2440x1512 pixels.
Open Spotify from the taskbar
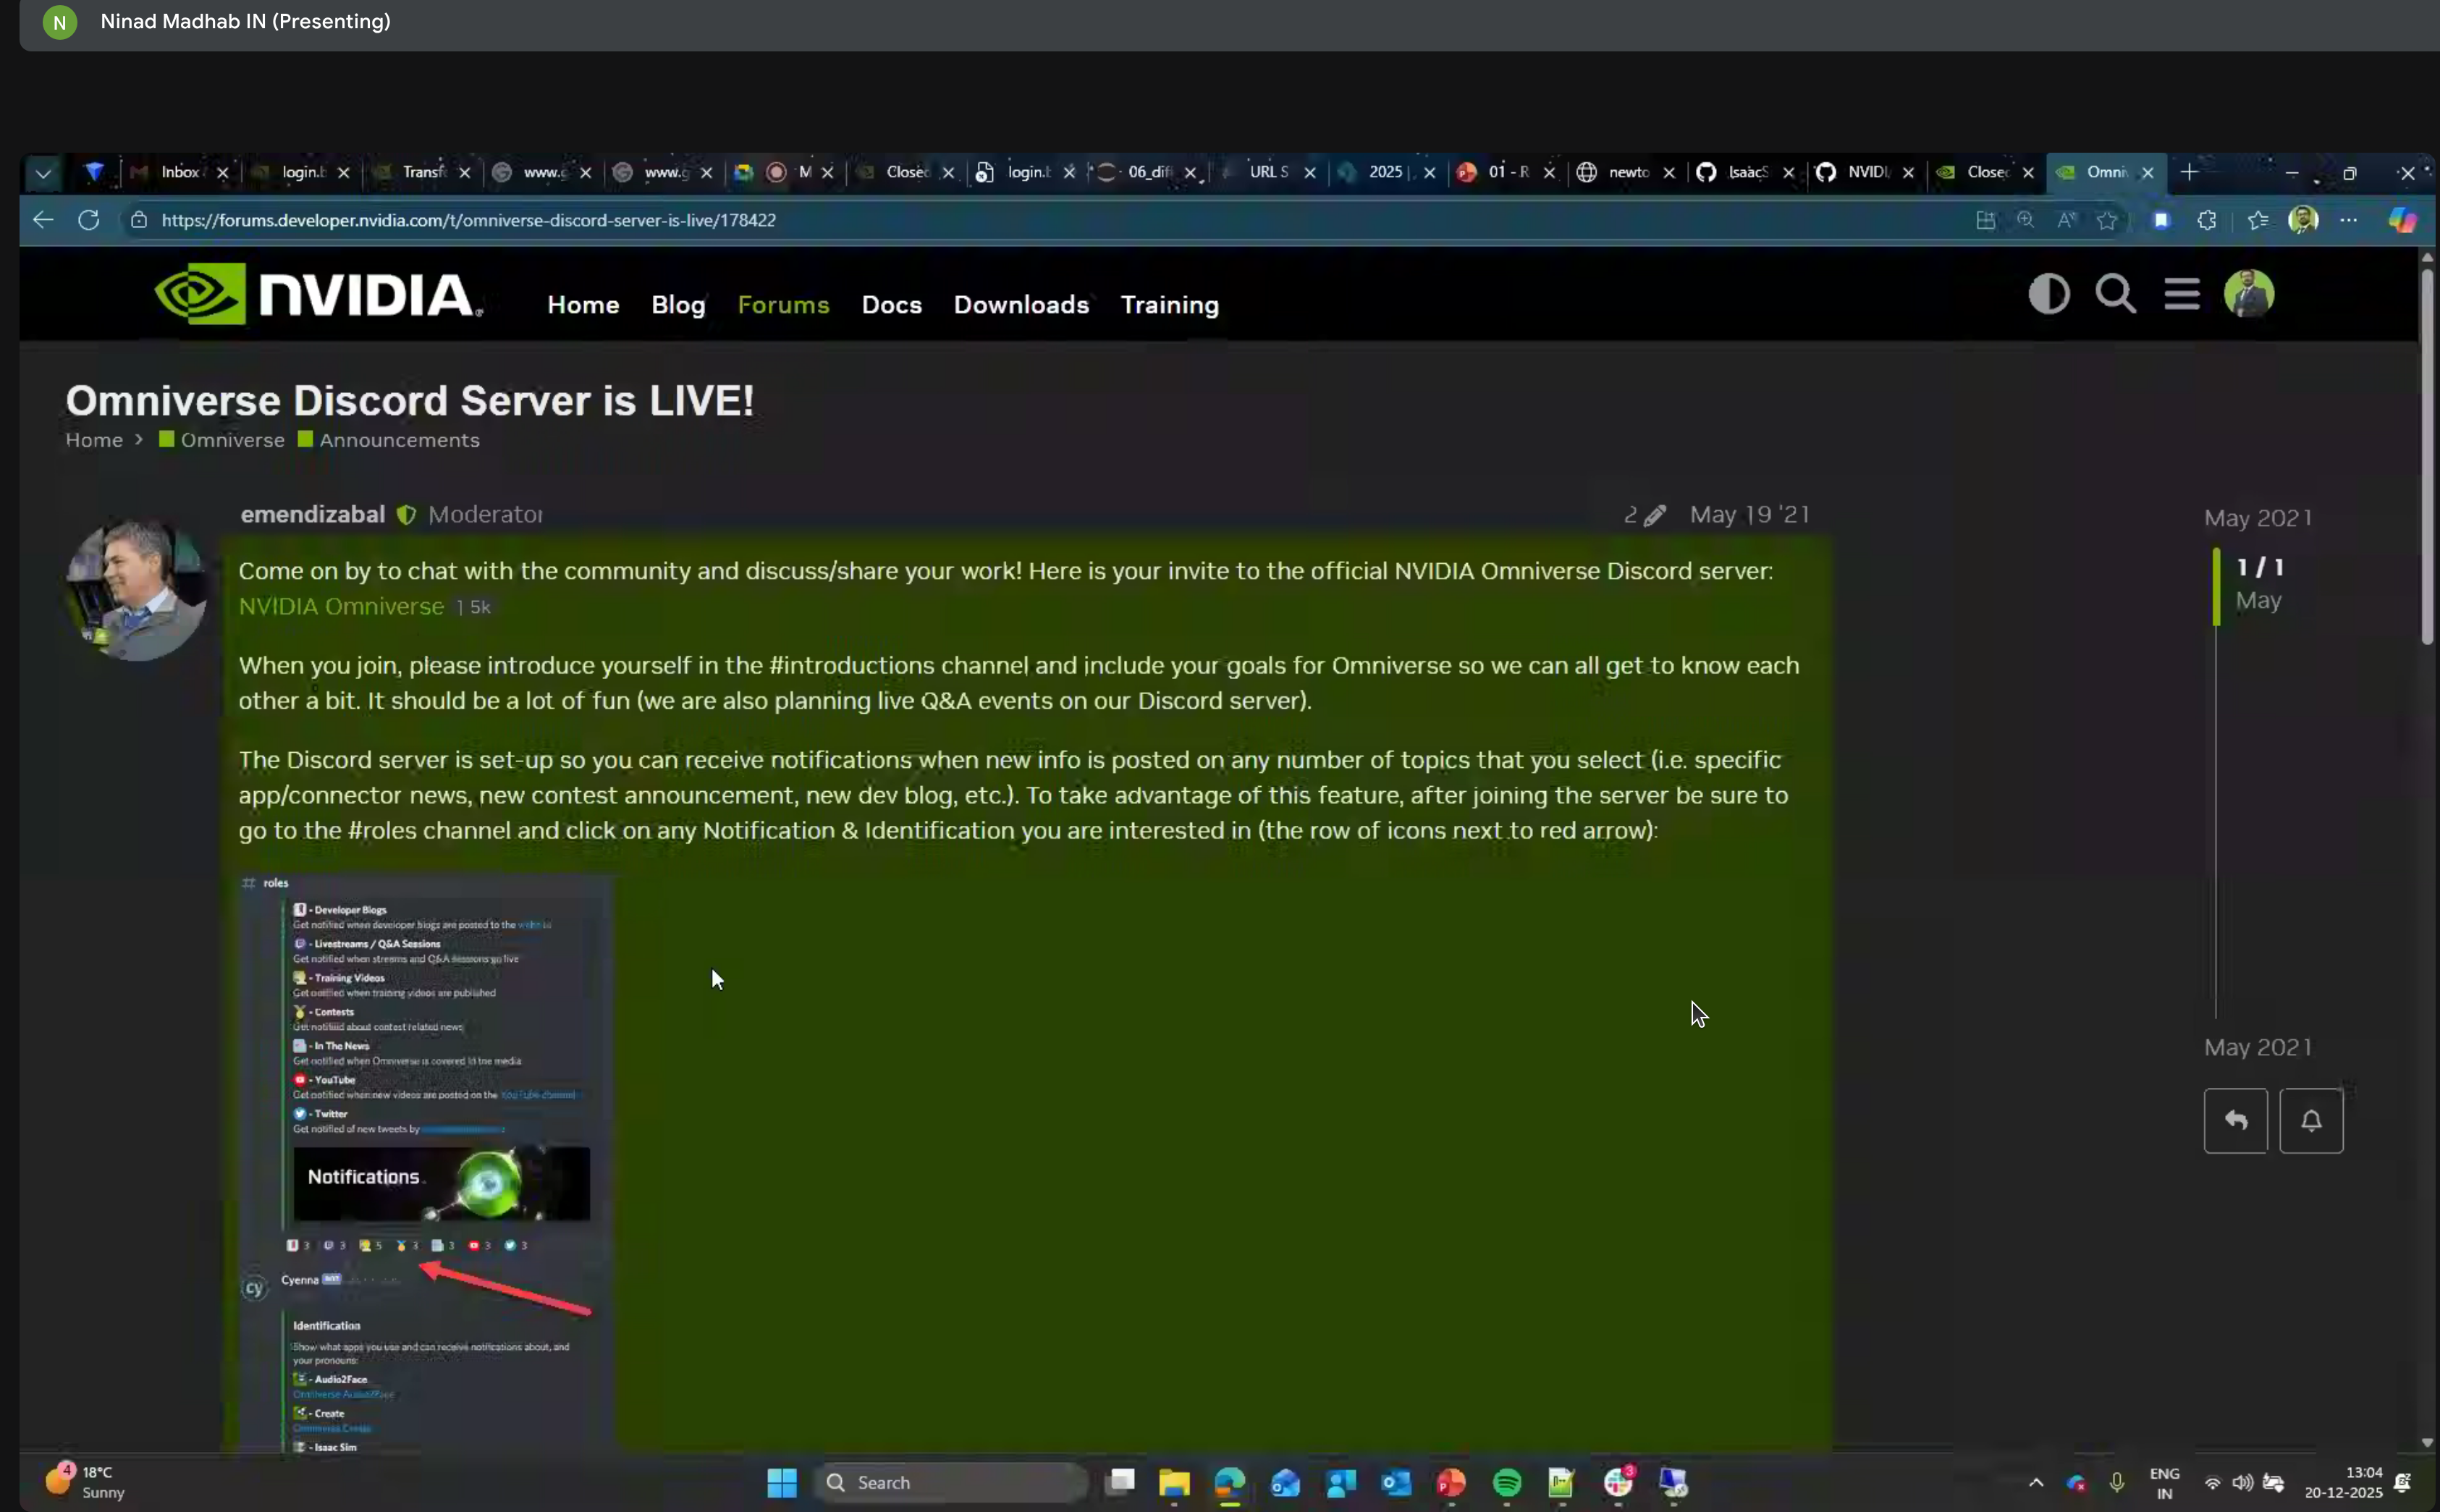point(1506,1482)
